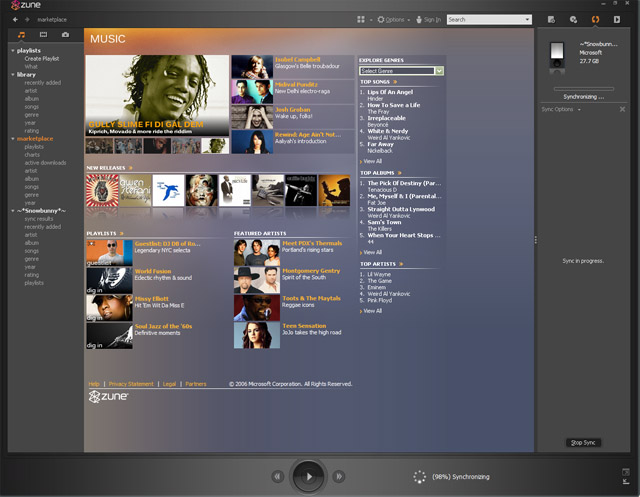640x497 pixels.
Task: Open rating under library
Action: (31, 131)
